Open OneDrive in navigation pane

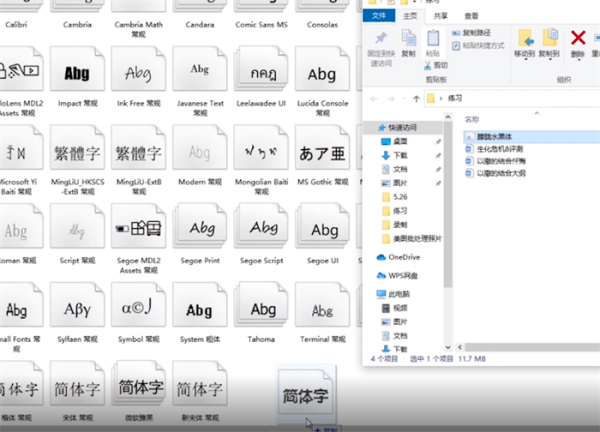point(404,257)
